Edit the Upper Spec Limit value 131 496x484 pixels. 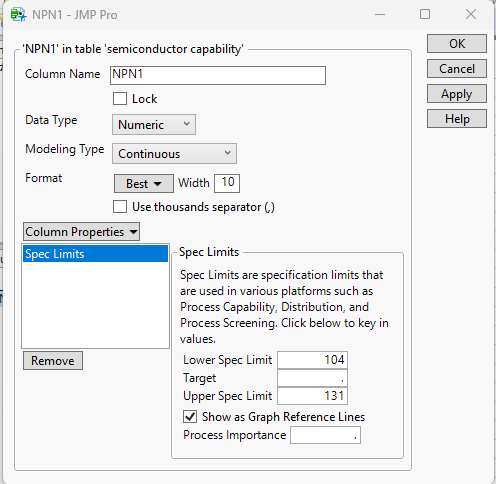coord(312,396)
